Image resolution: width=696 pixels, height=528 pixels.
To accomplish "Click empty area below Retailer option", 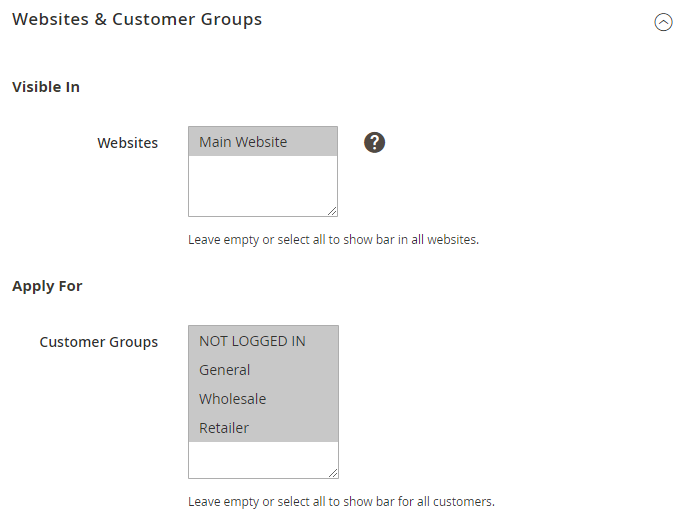I will tap(262, 459).
